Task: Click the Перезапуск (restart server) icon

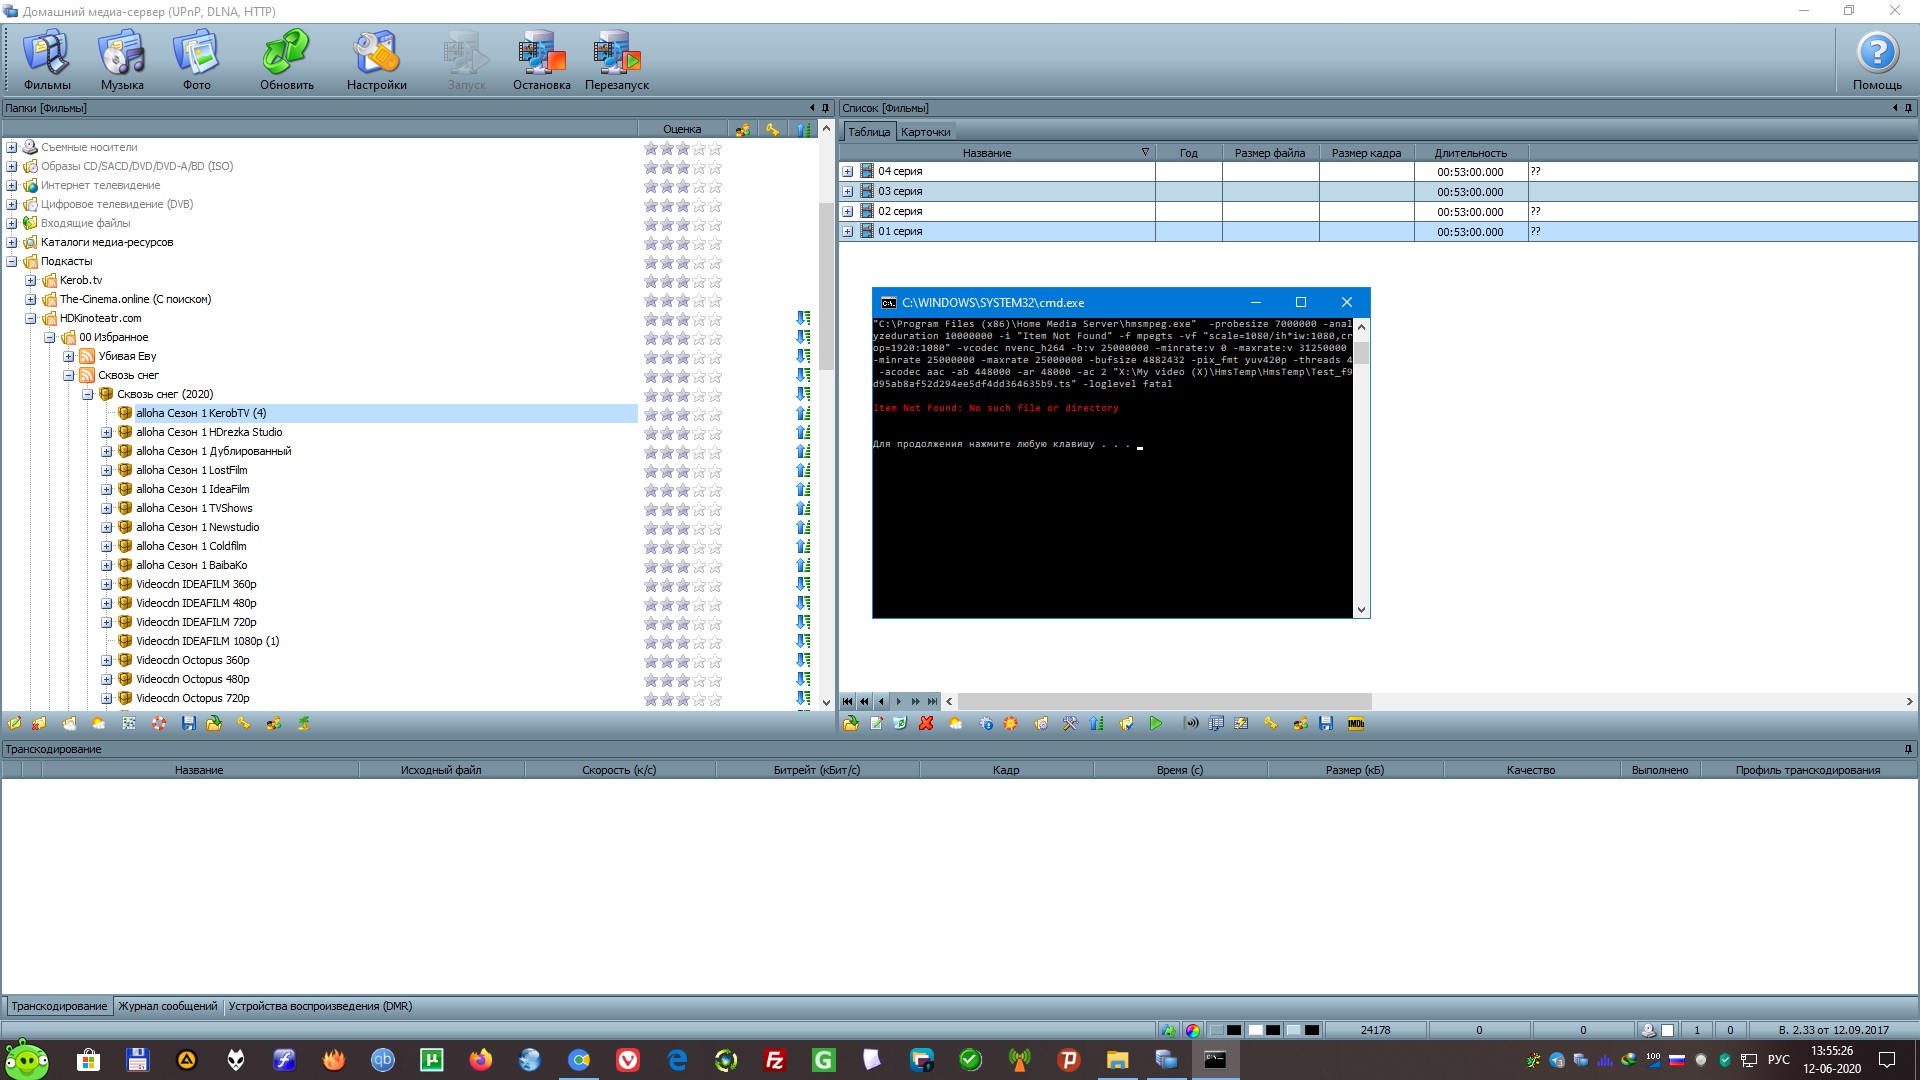Action: (616, 60)
